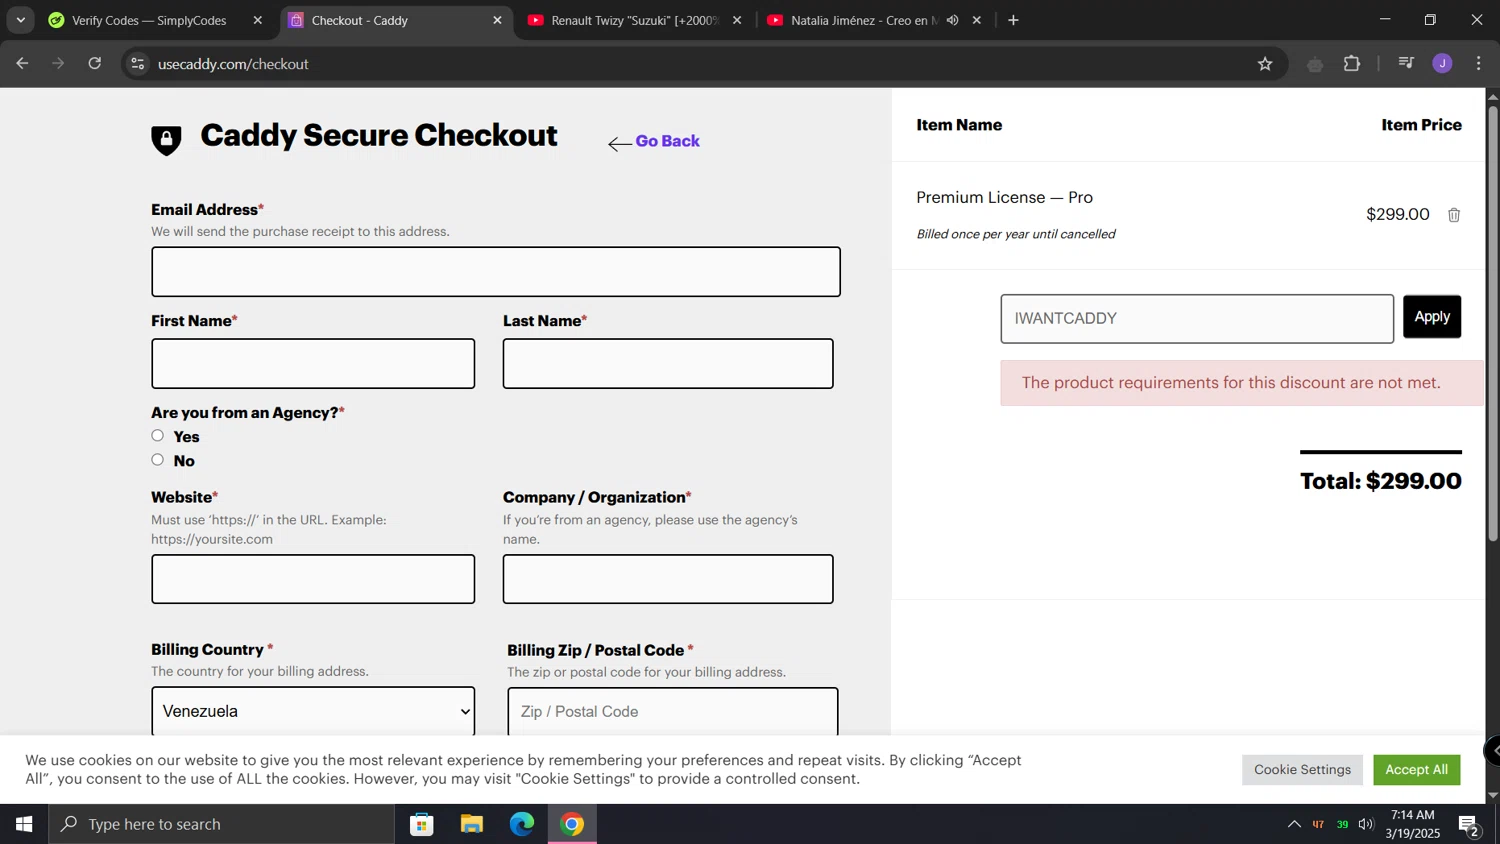Close the Checkout - Caddy tab
Viewport: 1500px width, 844px height.
[x=497, y=20]
